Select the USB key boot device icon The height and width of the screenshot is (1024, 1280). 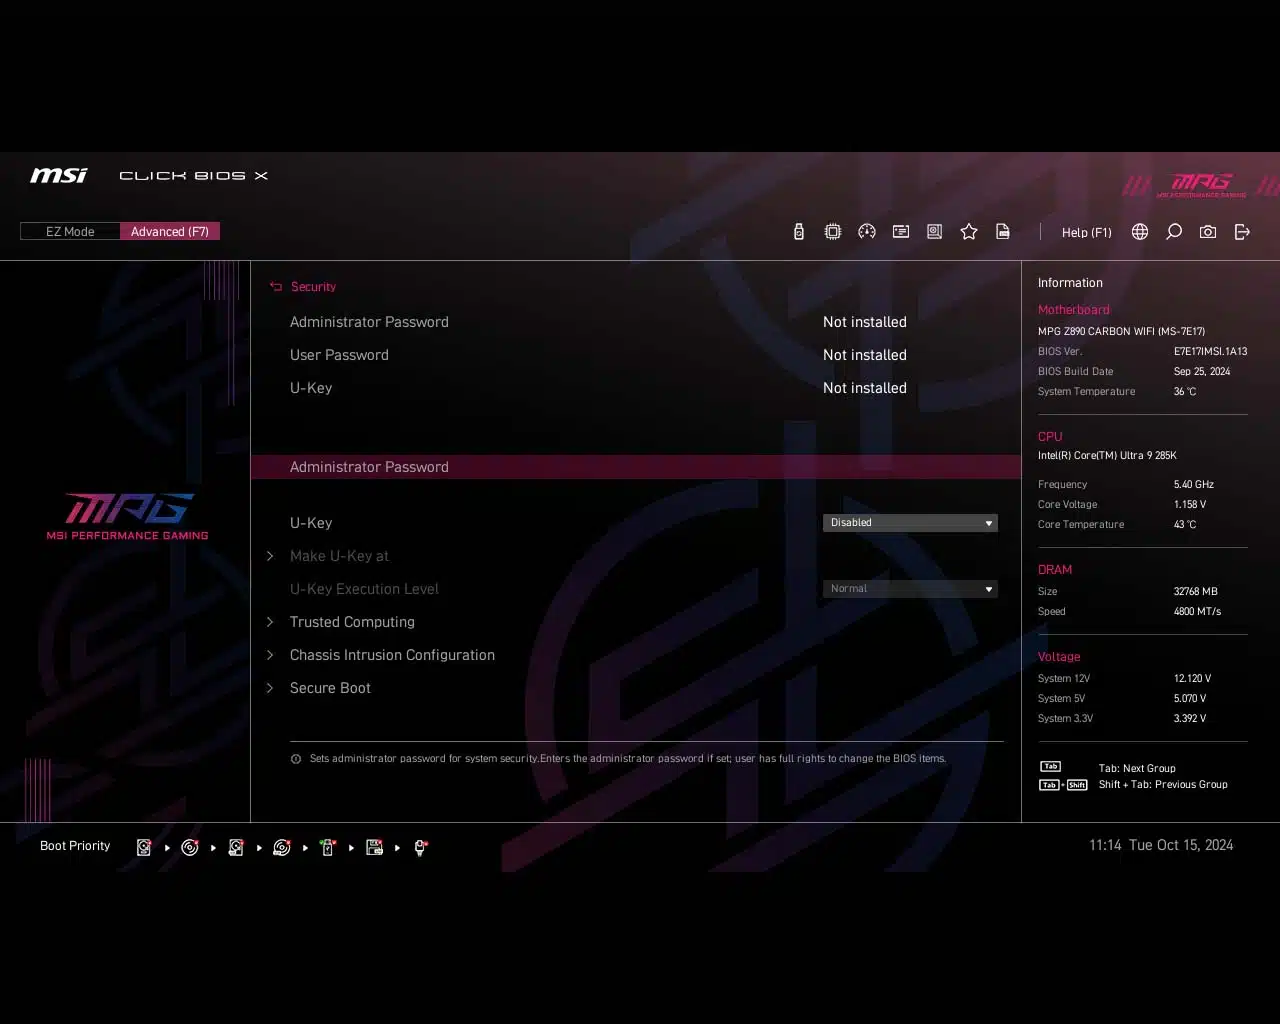[328, 847]
